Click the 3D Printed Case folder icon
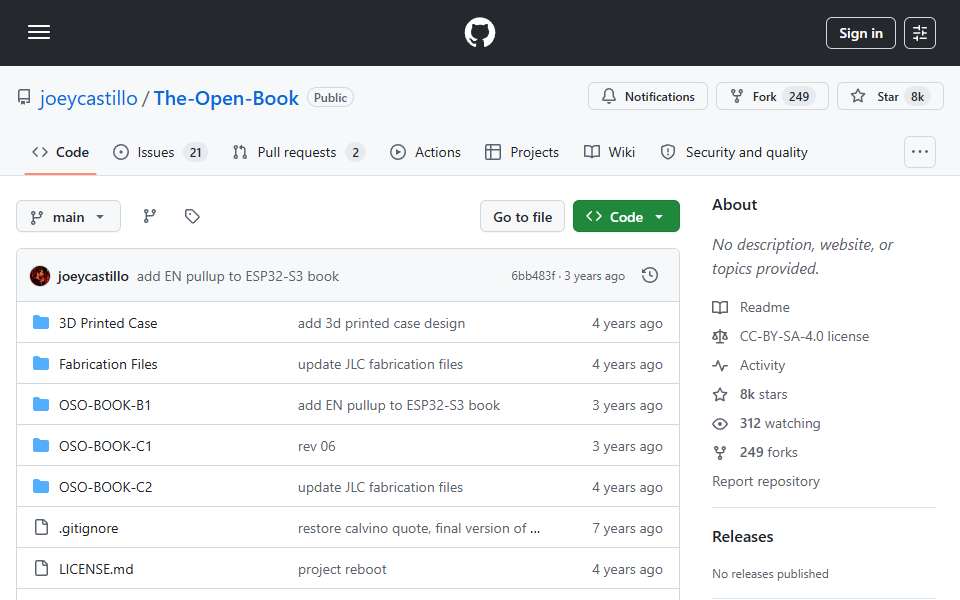 (41, 323)
